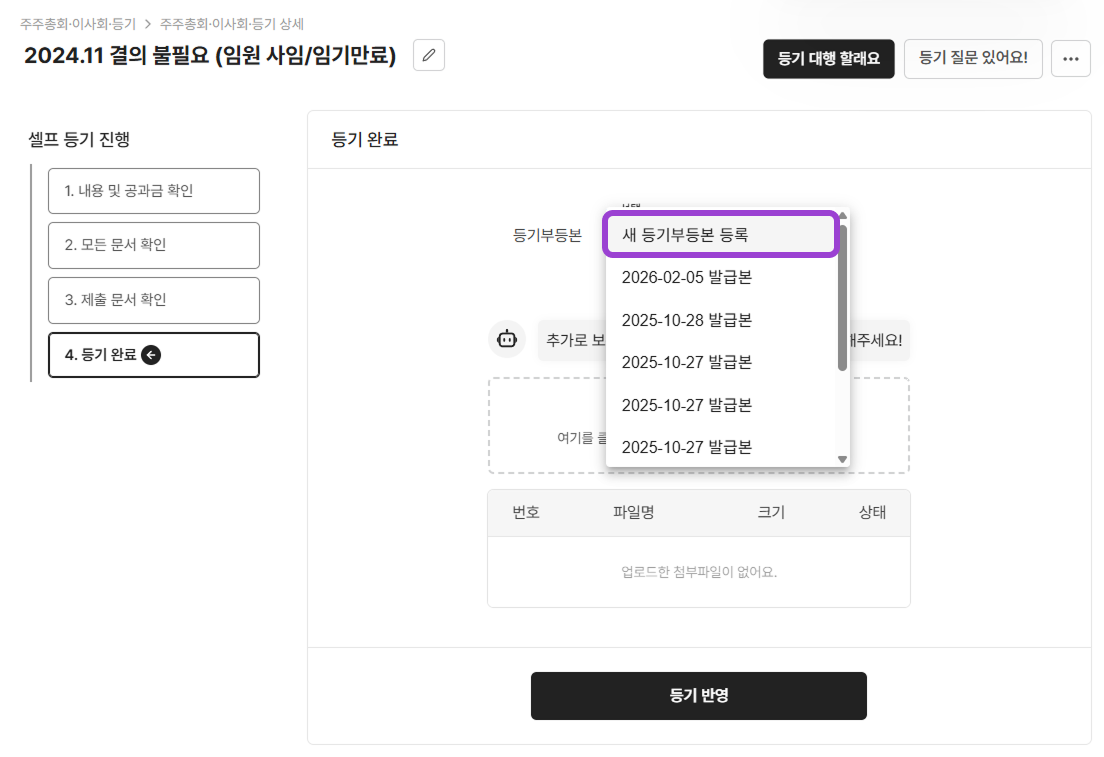This screenshot has height=757, width=1104.
Task: Pick the 2025-10-28 발급본 option
Action: pyautogui.click(x=686, y=320)
